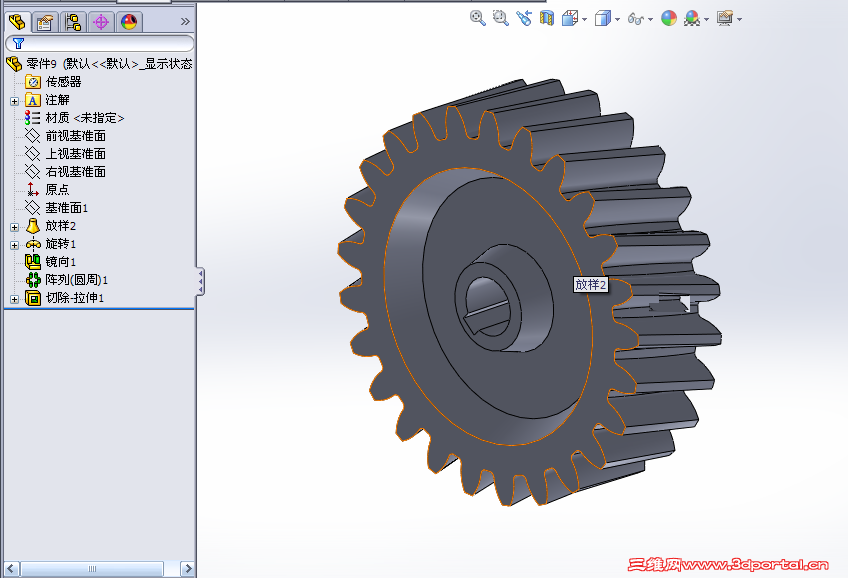Open the View Settings dropdown arrow
848x578 pixels.
point(739,19)
